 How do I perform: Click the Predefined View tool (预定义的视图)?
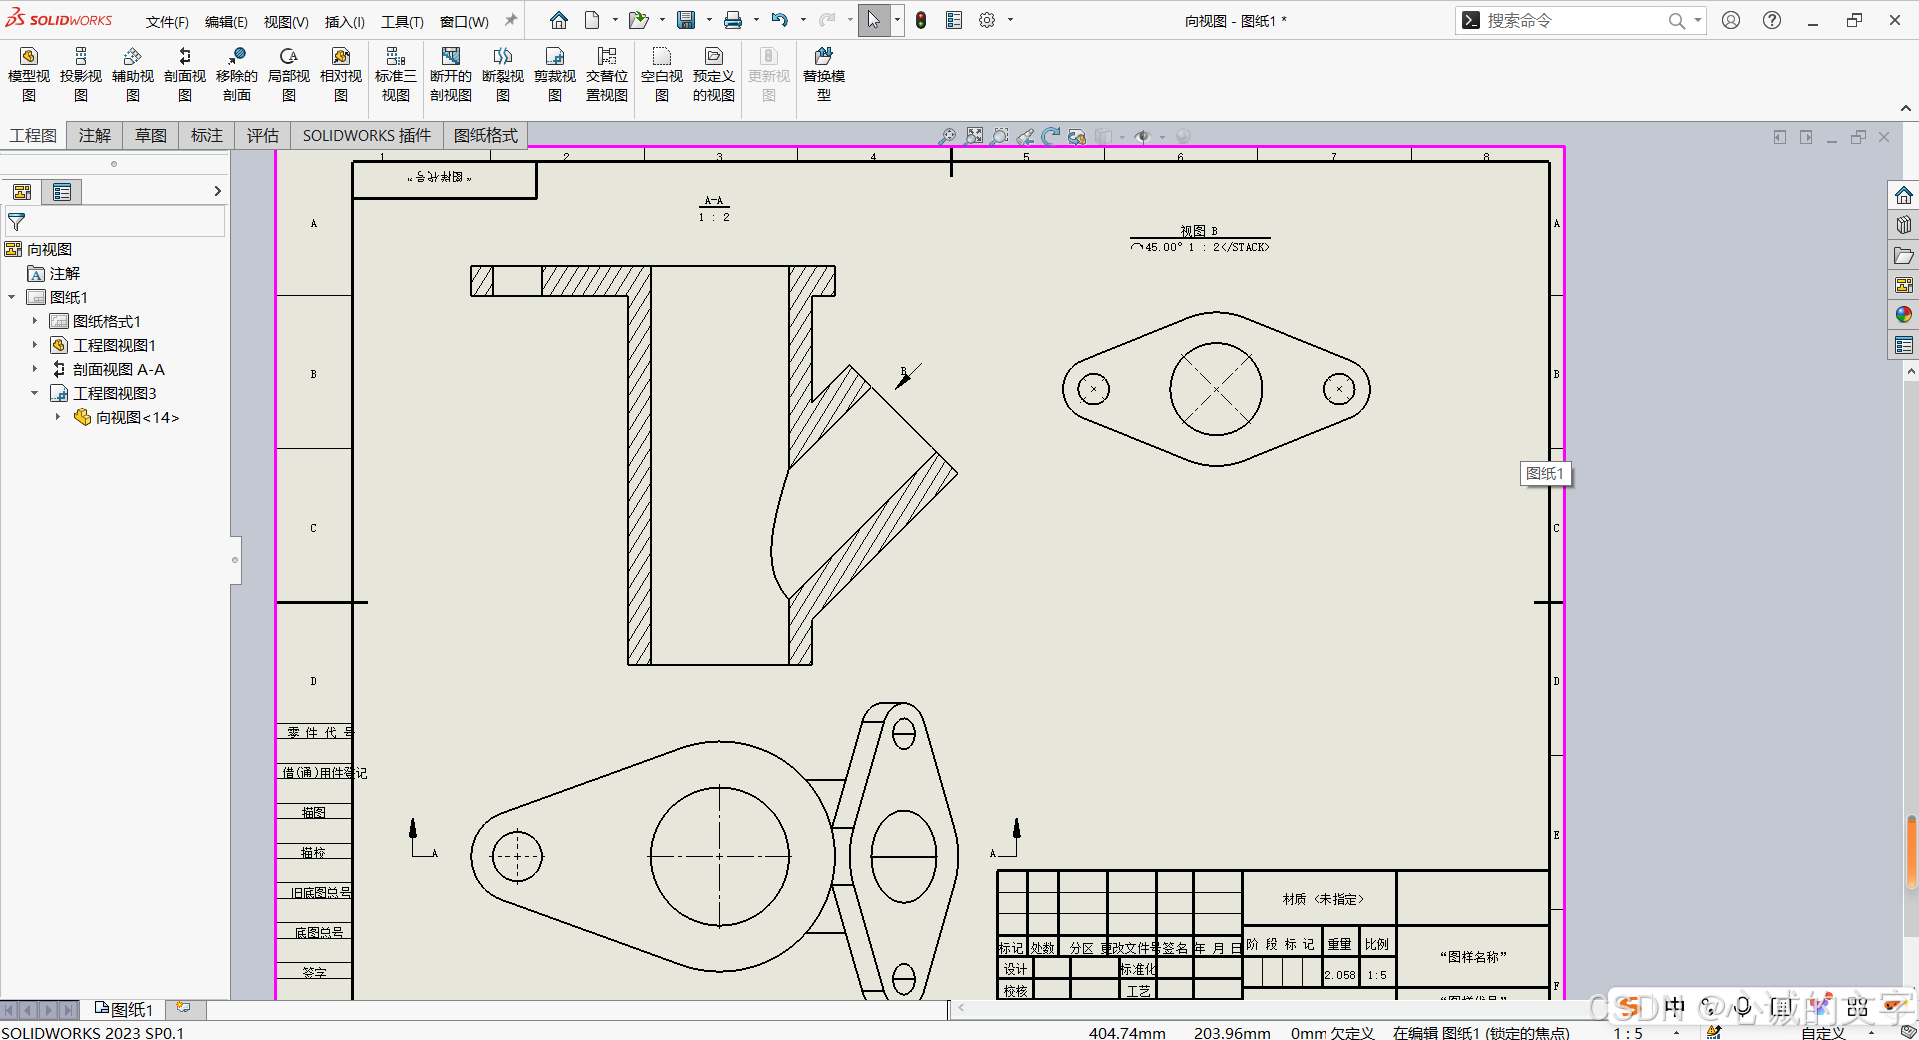[714, 75]
